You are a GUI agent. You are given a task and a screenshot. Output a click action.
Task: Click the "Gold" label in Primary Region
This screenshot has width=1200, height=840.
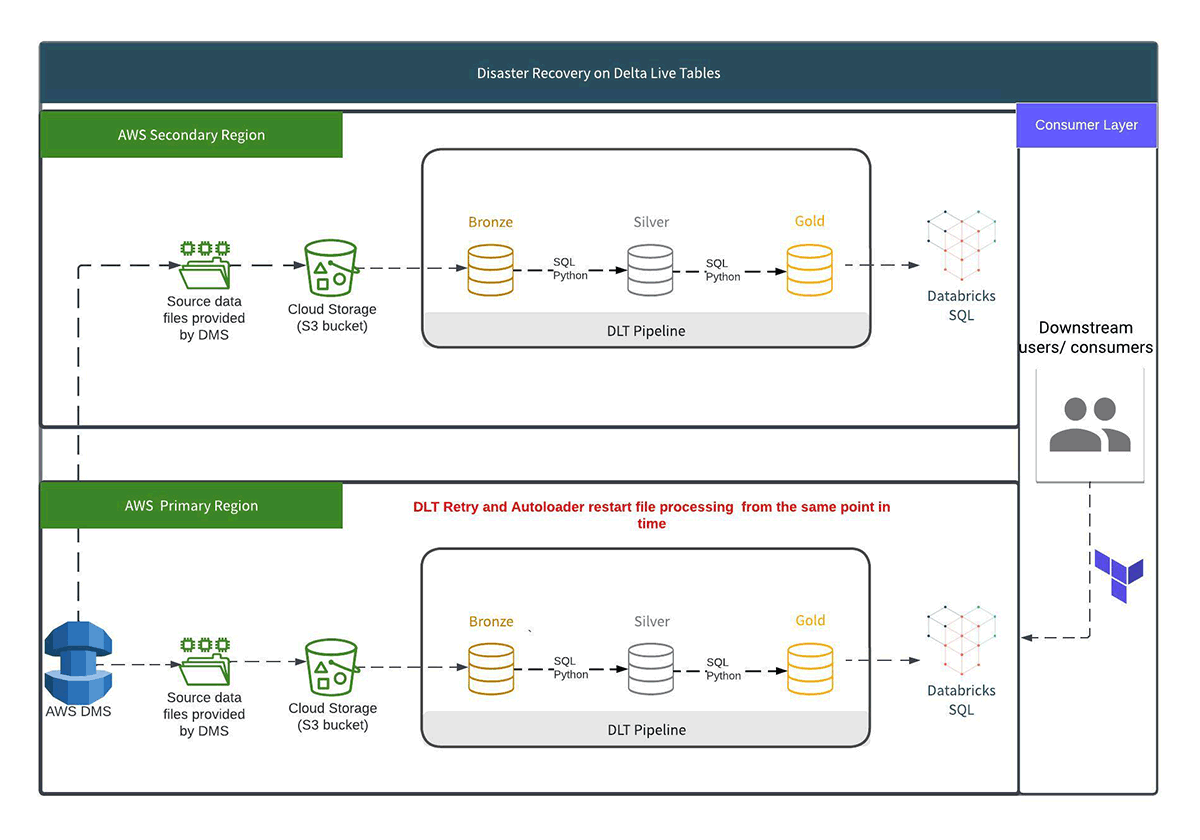click(810, 621)
